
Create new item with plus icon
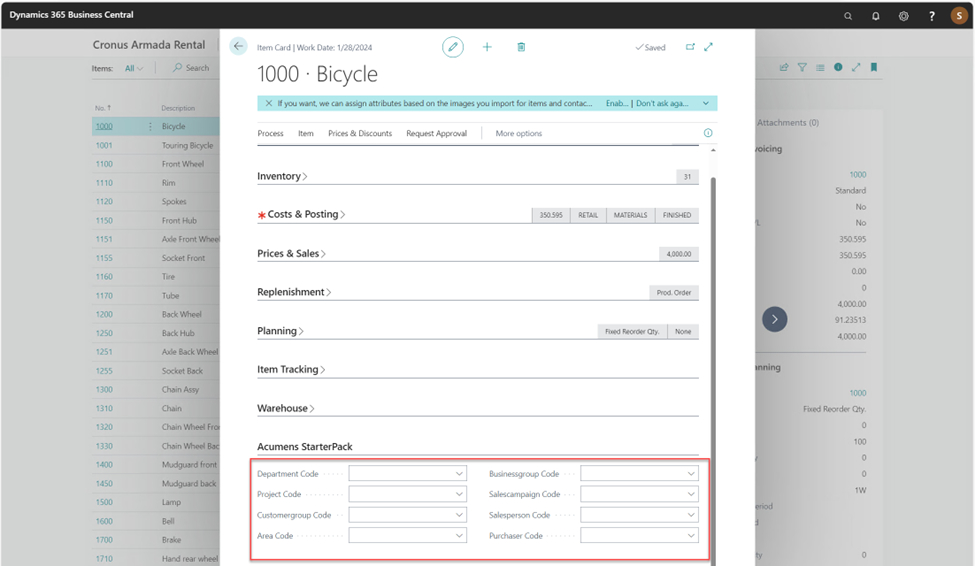coord(487,47)
